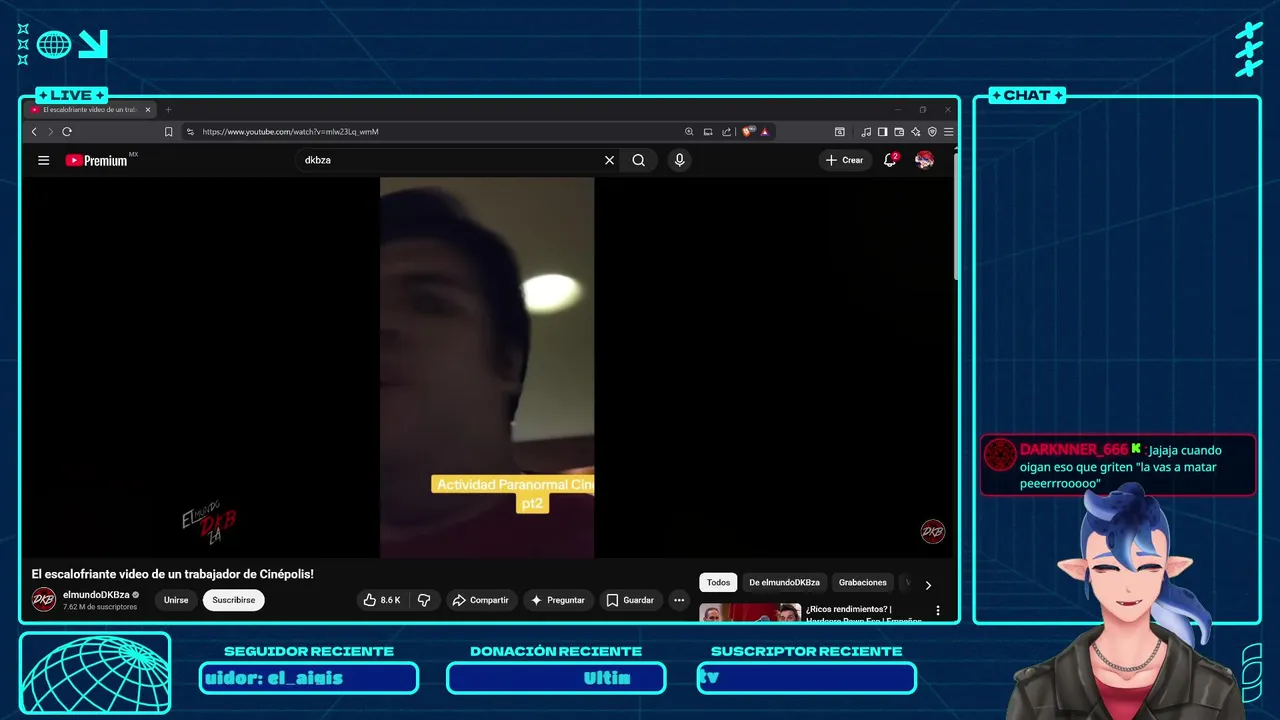The height and width of the screenshot is (720, 1280).
Task: Open the YouTube hamburger guide menu
Action: 43,160
